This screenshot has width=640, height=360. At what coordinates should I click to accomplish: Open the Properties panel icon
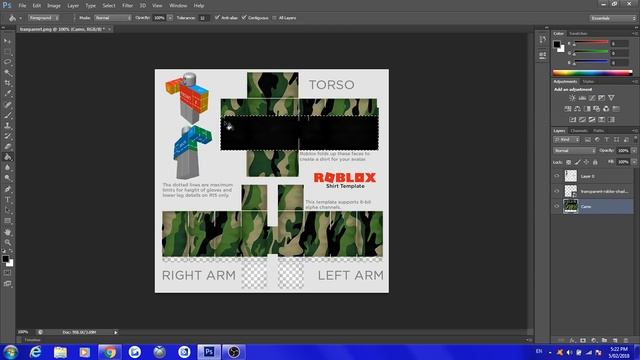[542, 55]
